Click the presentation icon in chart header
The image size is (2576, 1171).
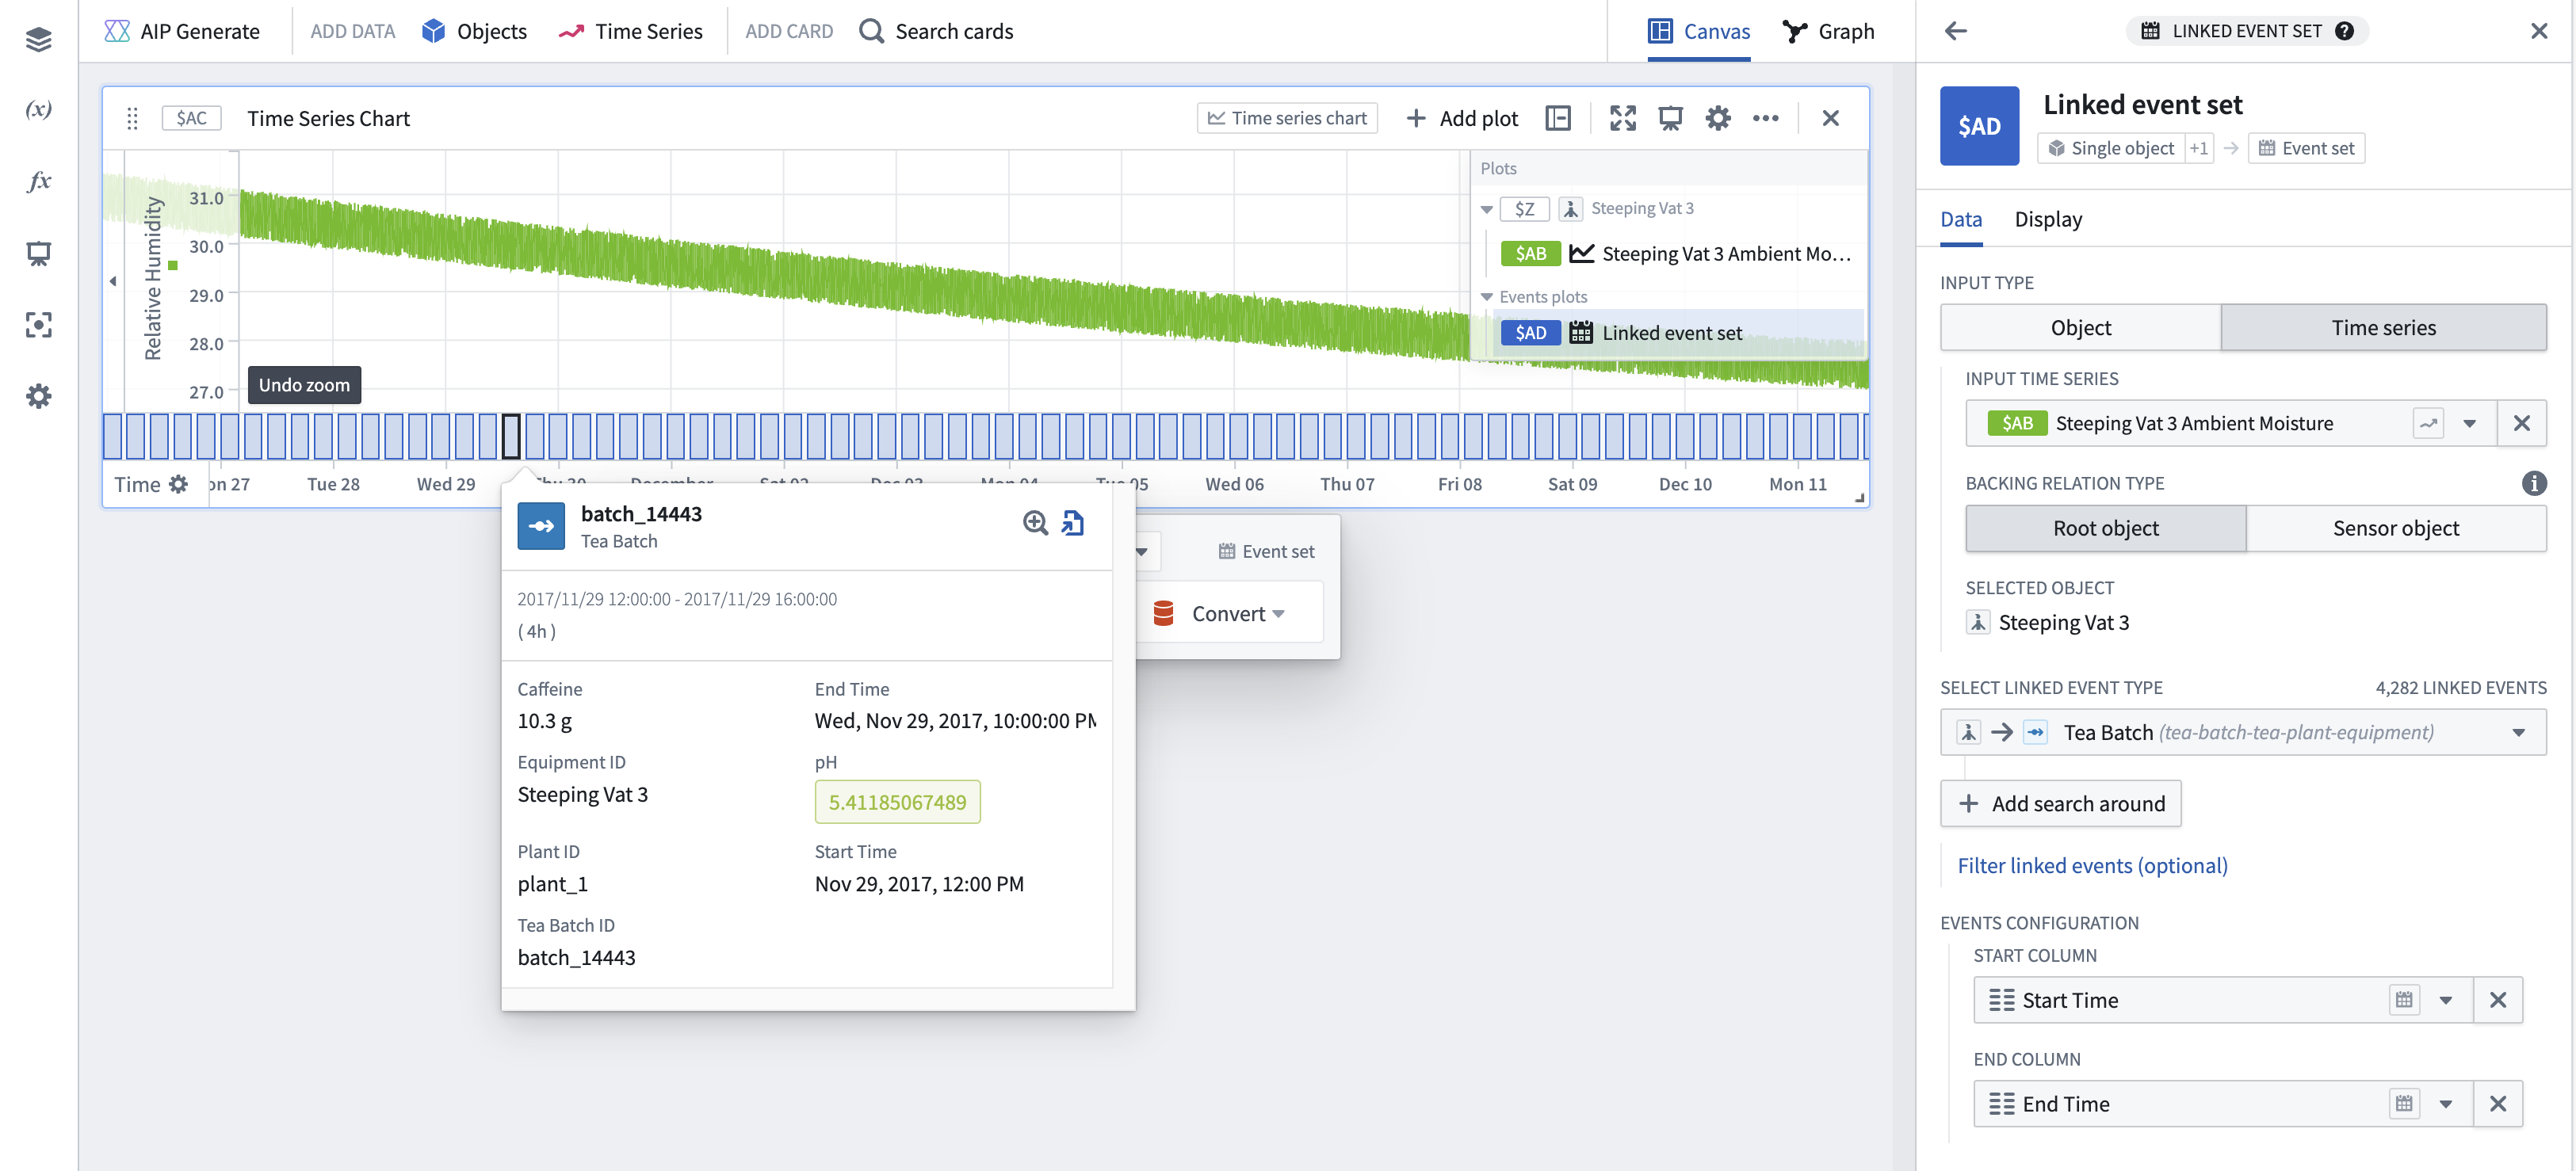pos(1669,118)
